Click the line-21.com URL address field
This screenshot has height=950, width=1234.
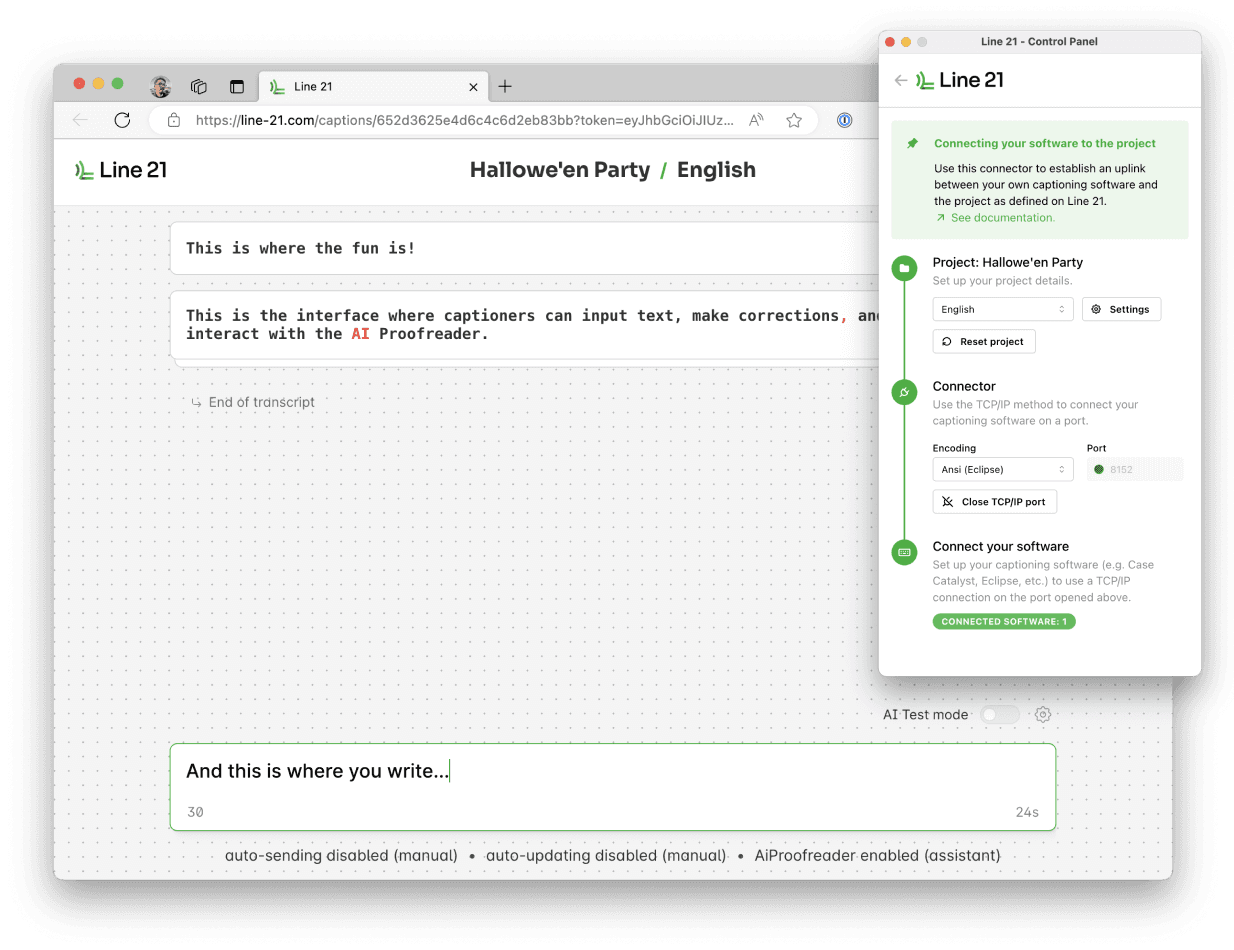pos(465,120)
